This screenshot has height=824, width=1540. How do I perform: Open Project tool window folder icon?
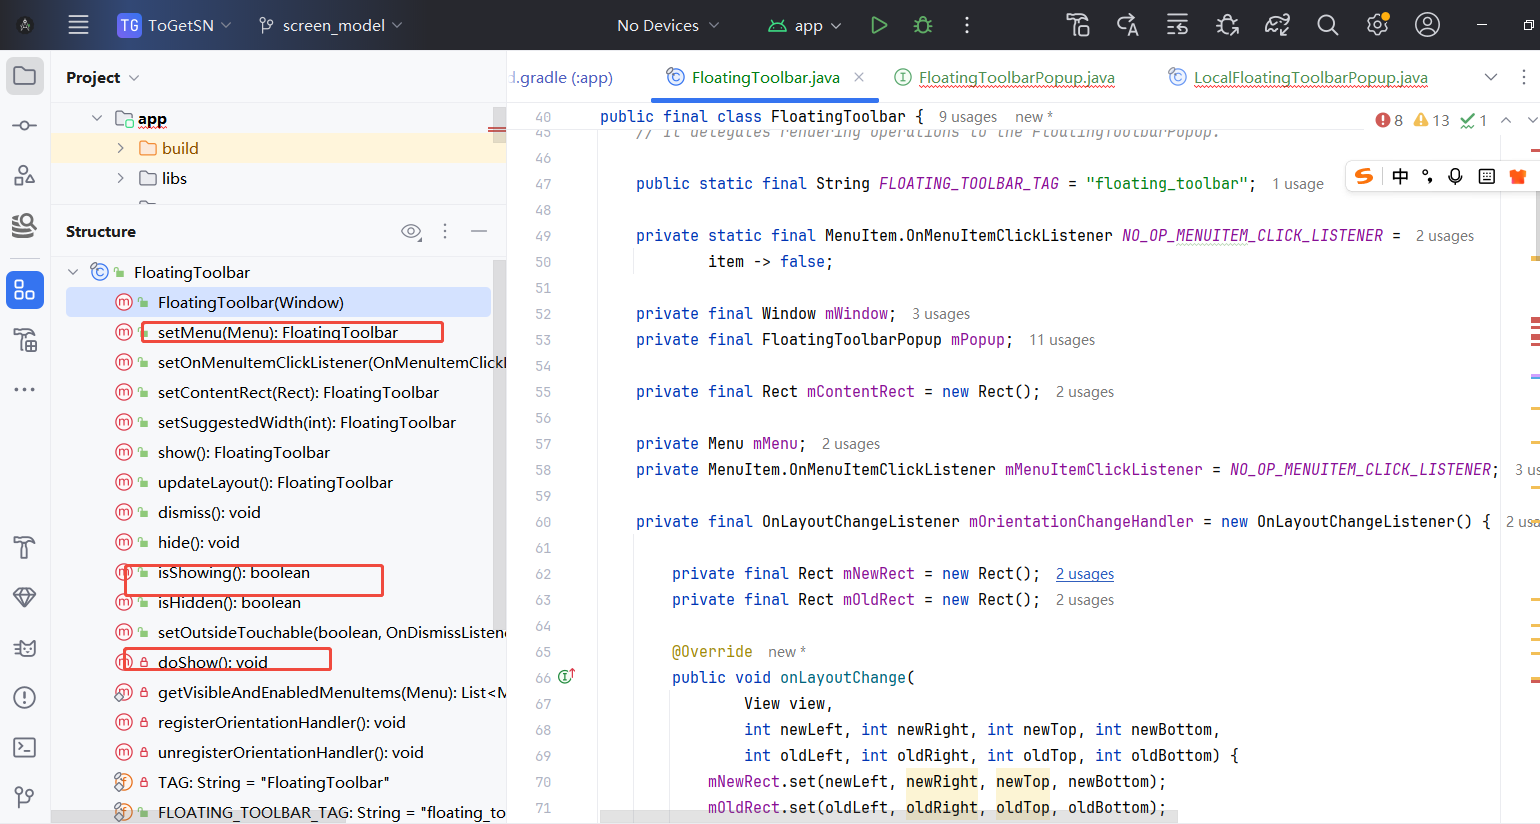[25, 76]
